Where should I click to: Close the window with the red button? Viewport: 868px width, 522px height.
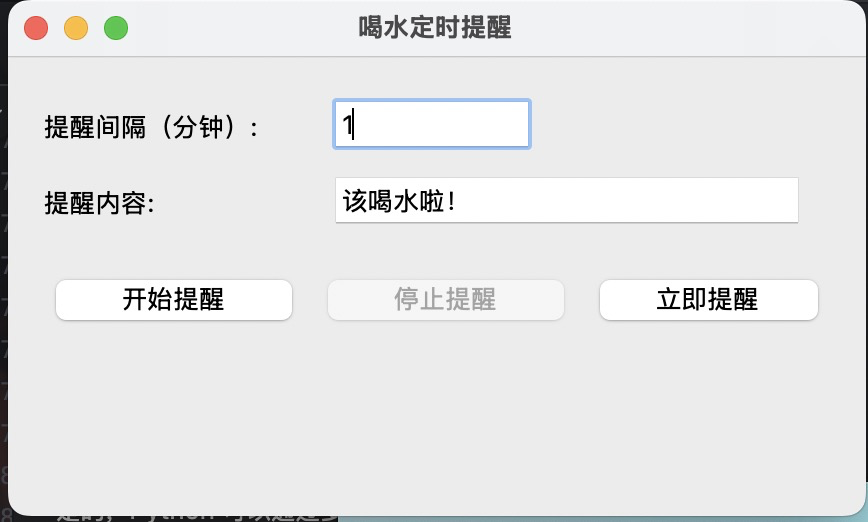point(36,28)
